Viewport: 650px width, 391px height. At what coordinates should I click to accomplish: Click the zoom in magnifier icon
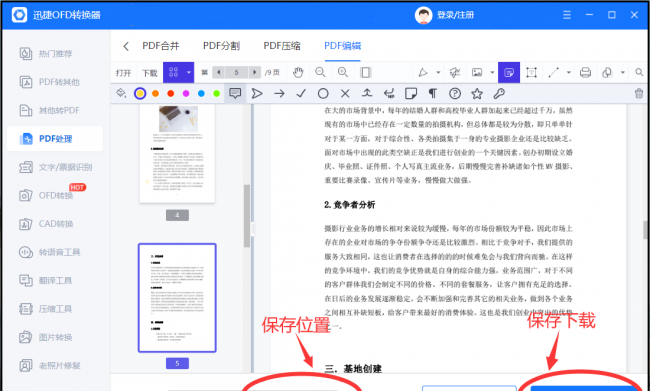(342, 73)
